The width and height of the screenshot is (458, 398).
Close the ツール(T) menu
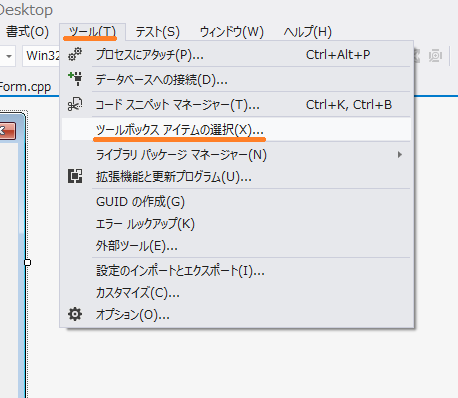tap(92, 32)
